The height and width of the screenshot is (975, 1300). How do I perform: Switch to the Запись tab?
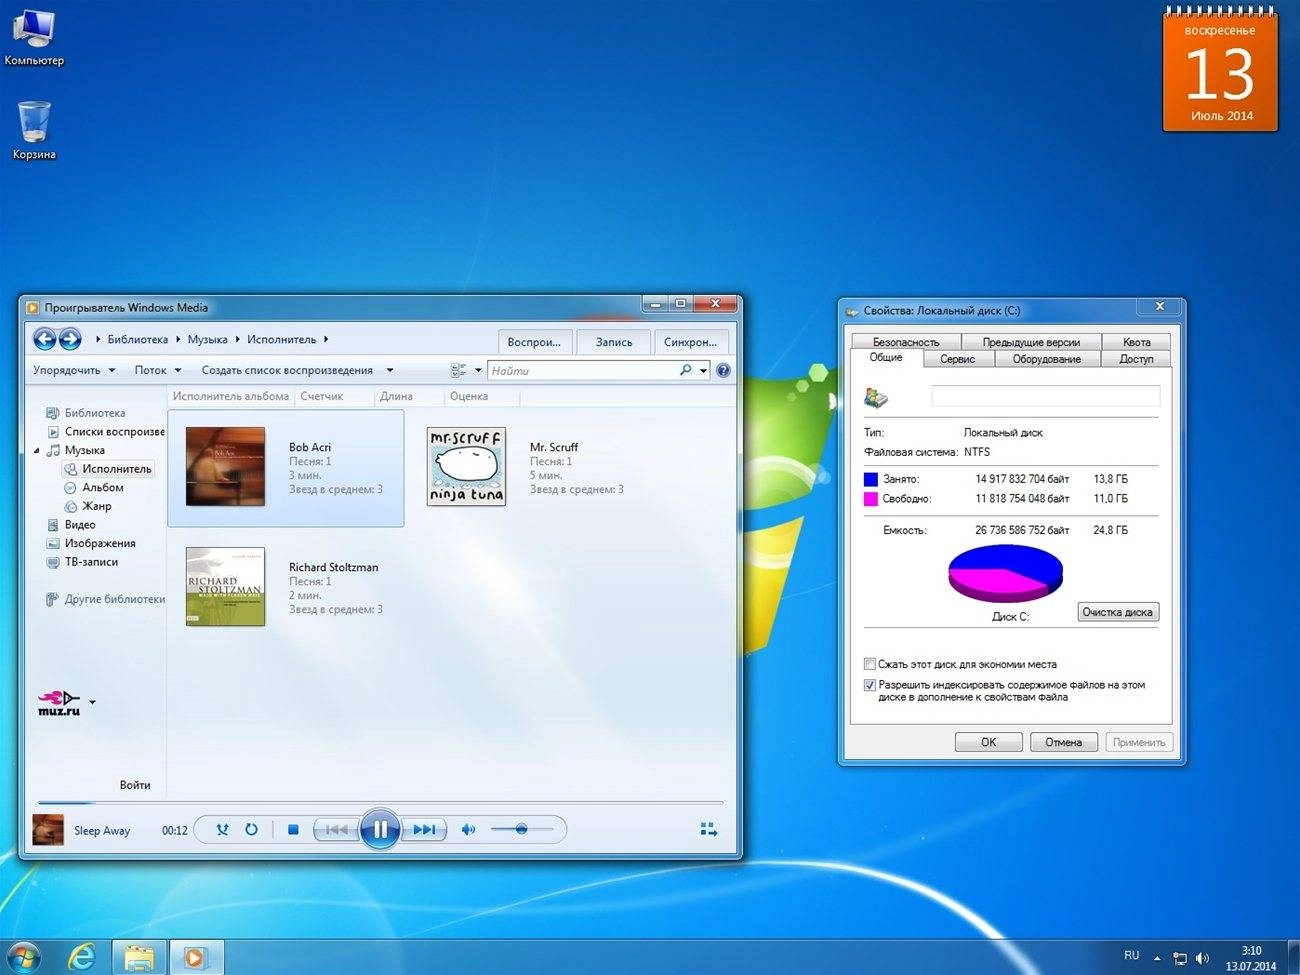[x=614, y=342]
